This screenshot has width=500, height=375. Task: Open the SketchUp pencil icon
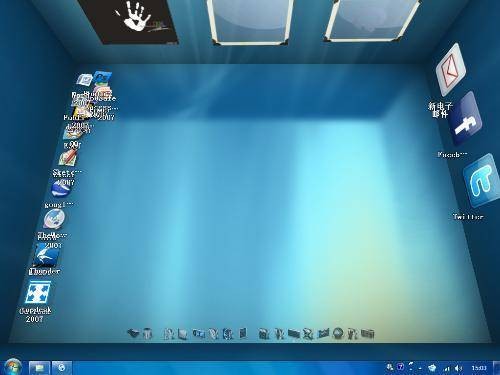(68, 158)
